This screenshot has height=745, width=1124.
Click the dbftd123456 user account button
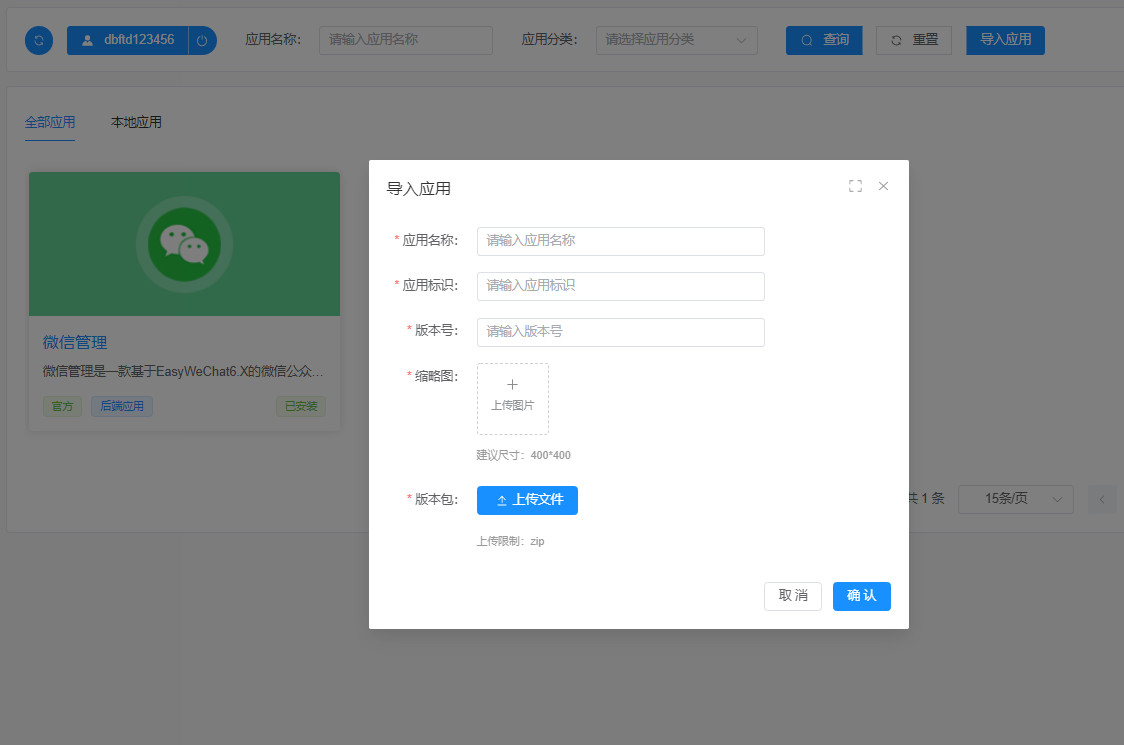click(128, 40)
